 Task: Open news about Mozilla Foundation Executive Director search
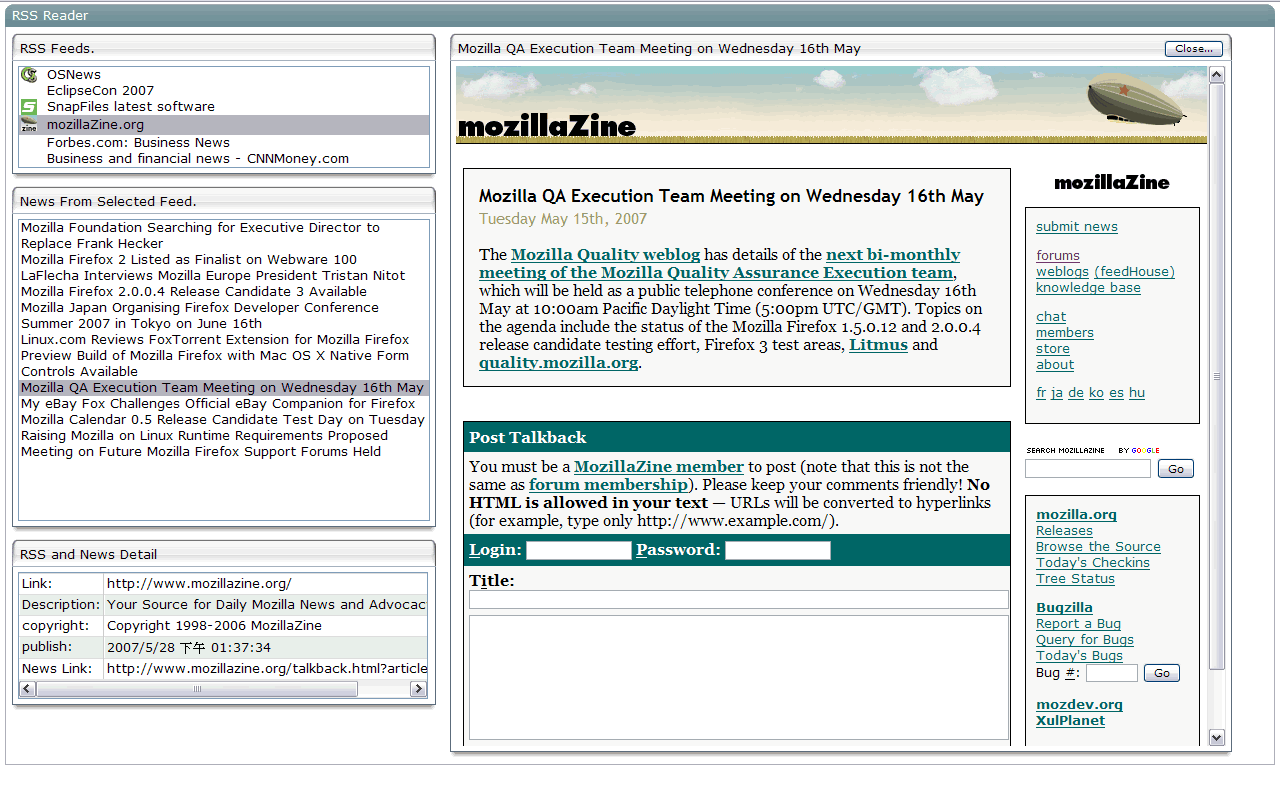pos(224,236)
